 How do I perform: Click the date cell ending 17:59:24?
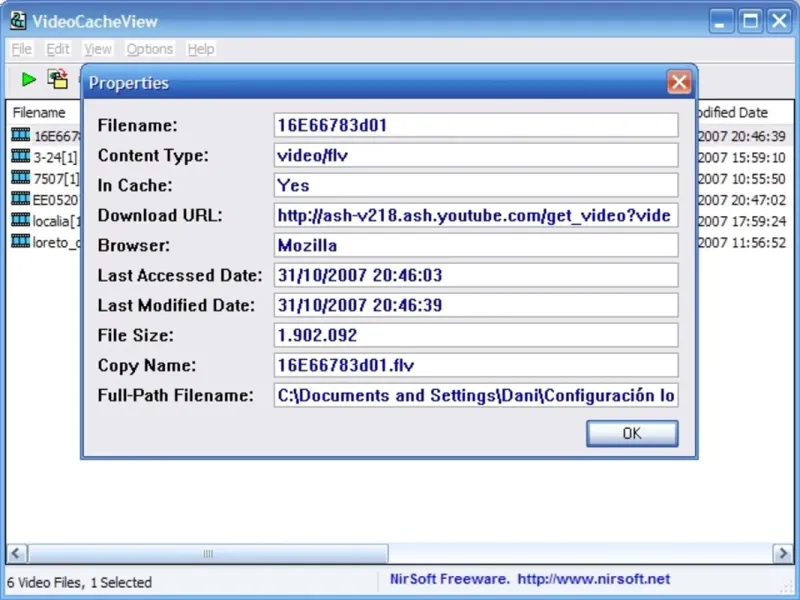742,221
